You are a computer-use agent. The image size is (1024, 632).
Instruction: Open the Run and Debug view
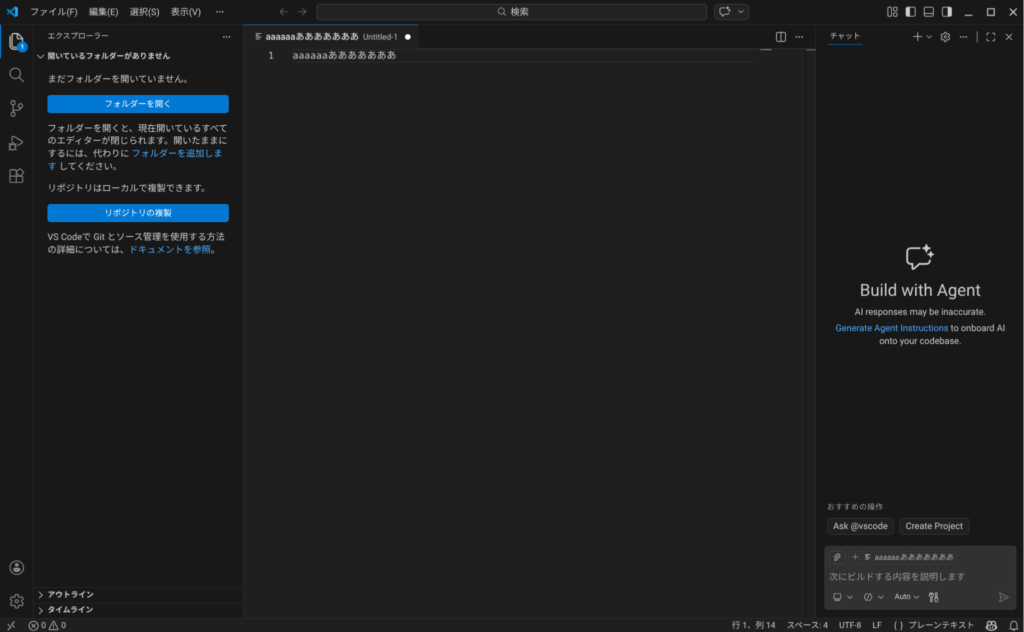[x=16, y=142]
